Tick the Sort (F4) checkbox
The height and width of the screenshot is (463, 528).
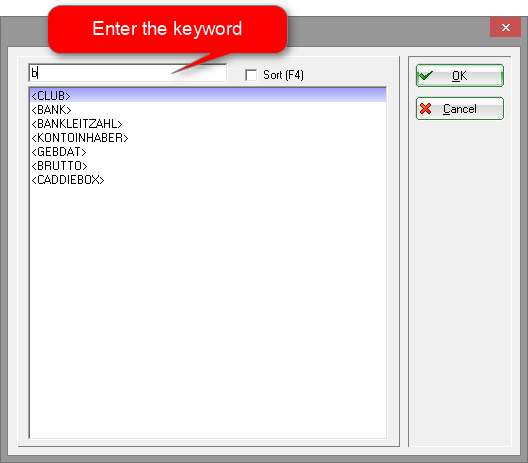click(251, 75)
